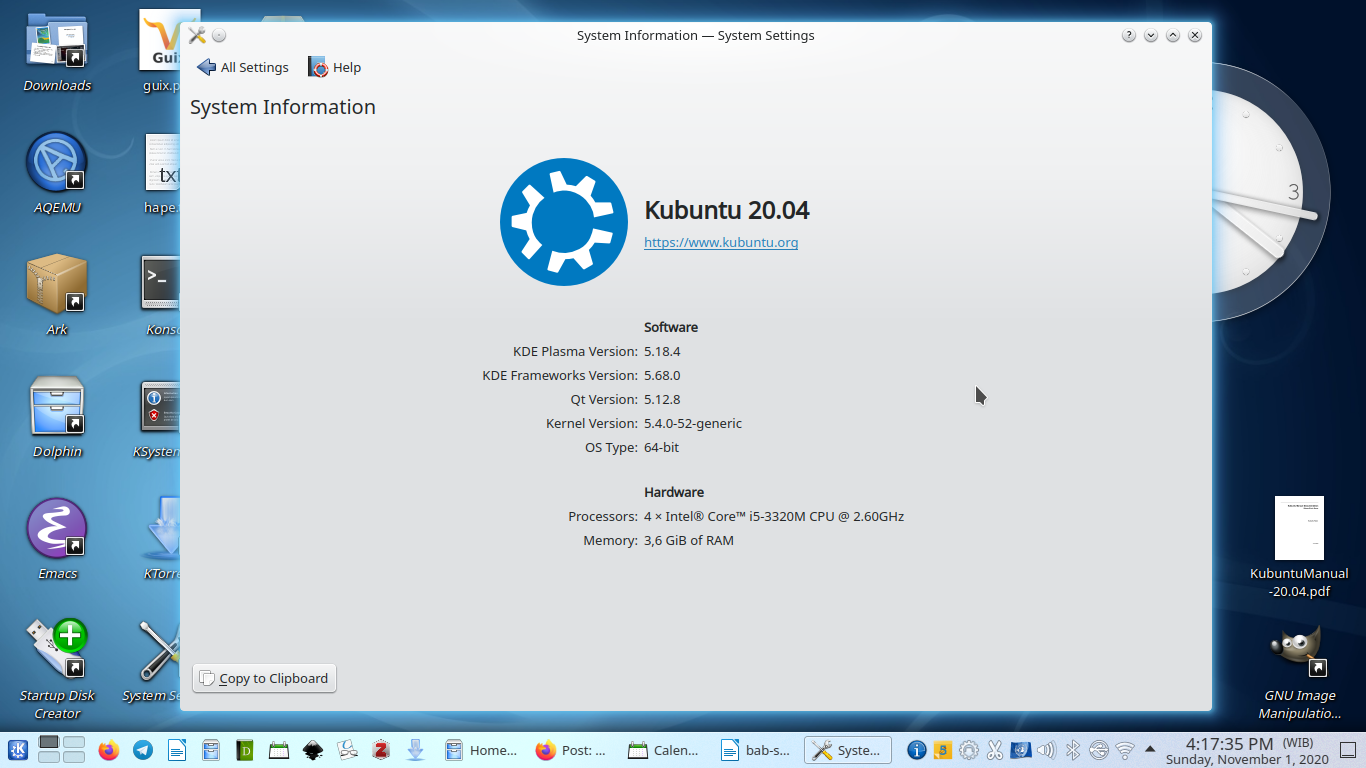Open the Ark archive desktop icon
This screenshot has height=768, width=1366.
pyautogui.click(x=57, y=296)
